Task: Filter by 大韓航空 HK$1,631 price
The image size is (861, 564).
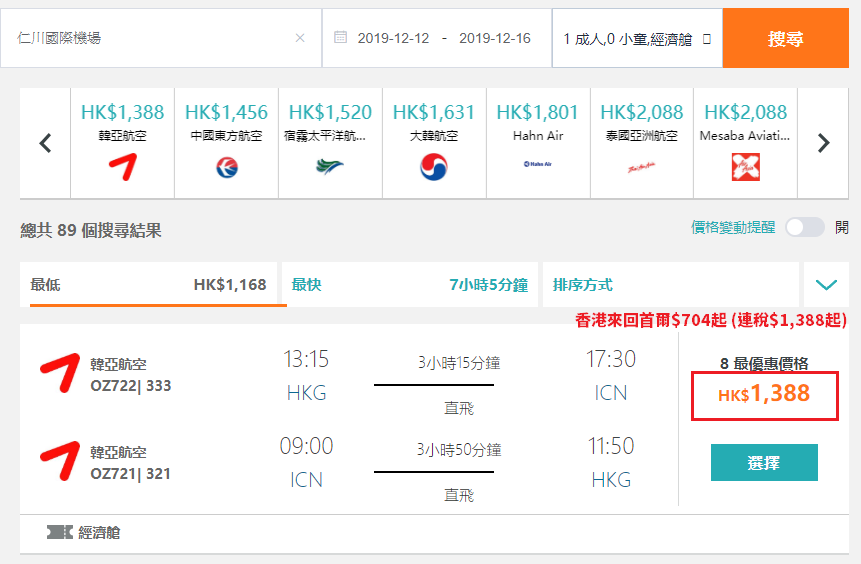Action: point(434,112)
